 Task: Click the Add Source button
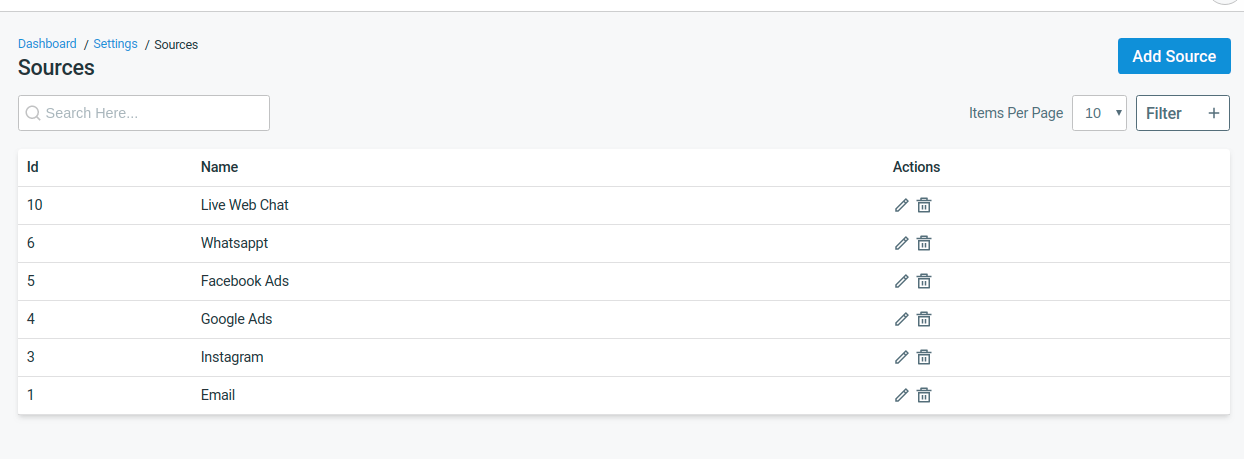point(1174,56)
